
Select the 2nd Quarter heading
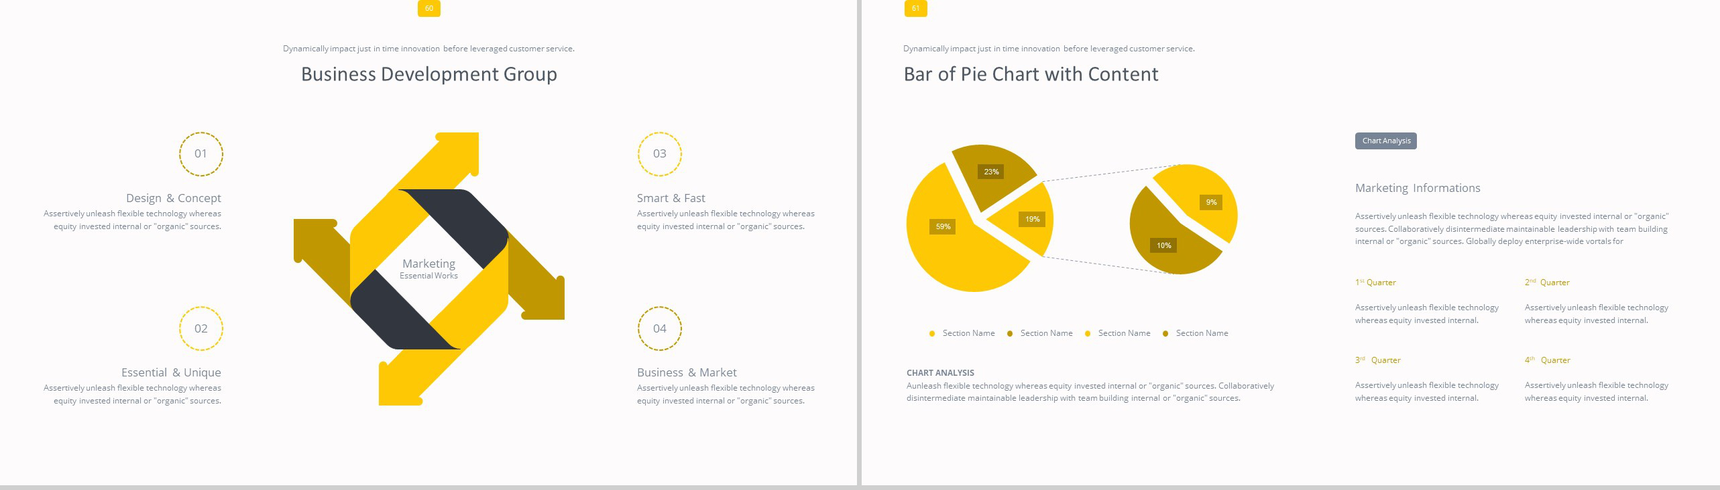pyautogui.click(x=1547, y=283)
